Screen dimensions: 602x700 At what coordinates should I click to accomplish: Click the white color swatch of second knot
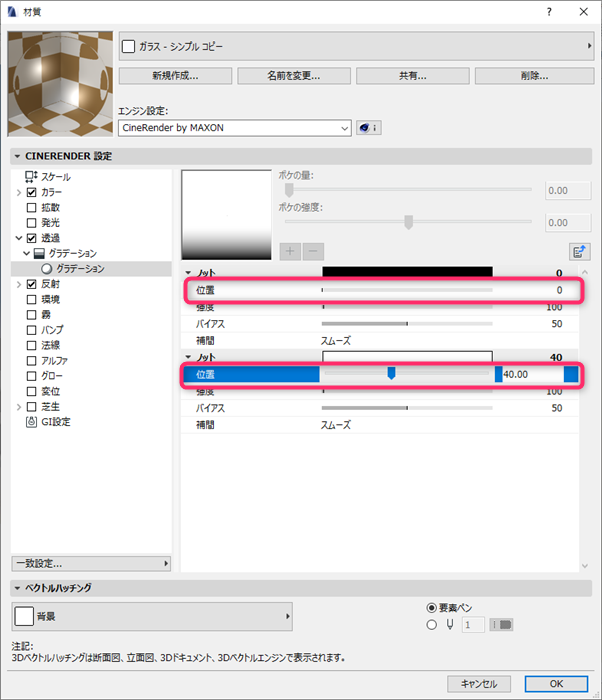pyautogui.click(x=407, y=357)
